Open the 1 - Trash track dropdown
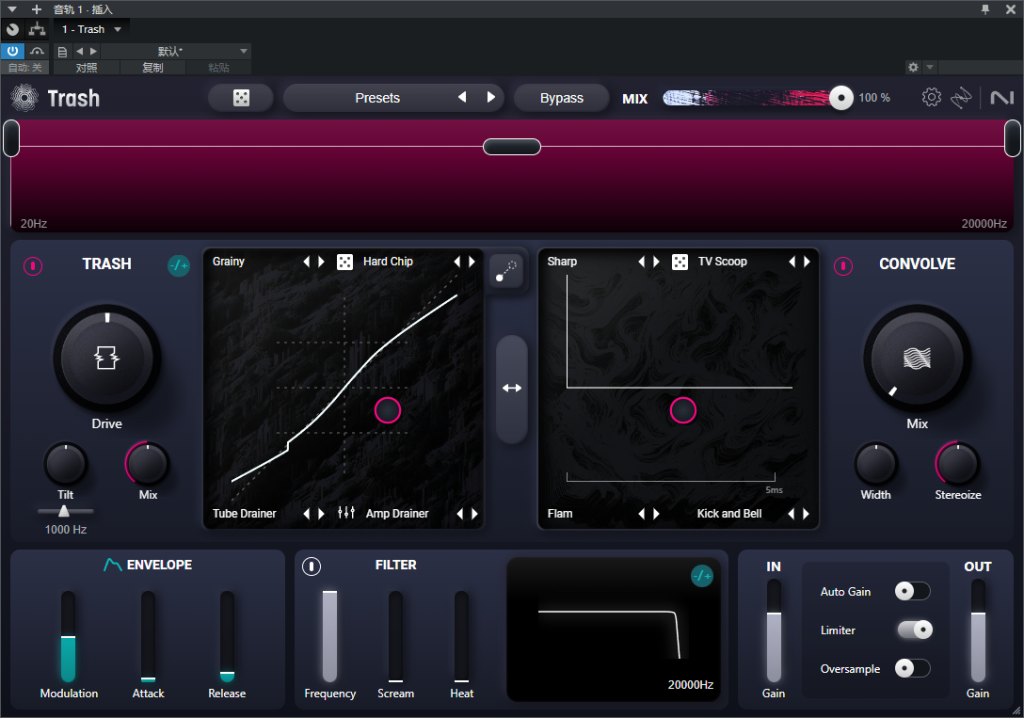The width and height of the screenshot is (1024, 718). coord(91,29)
